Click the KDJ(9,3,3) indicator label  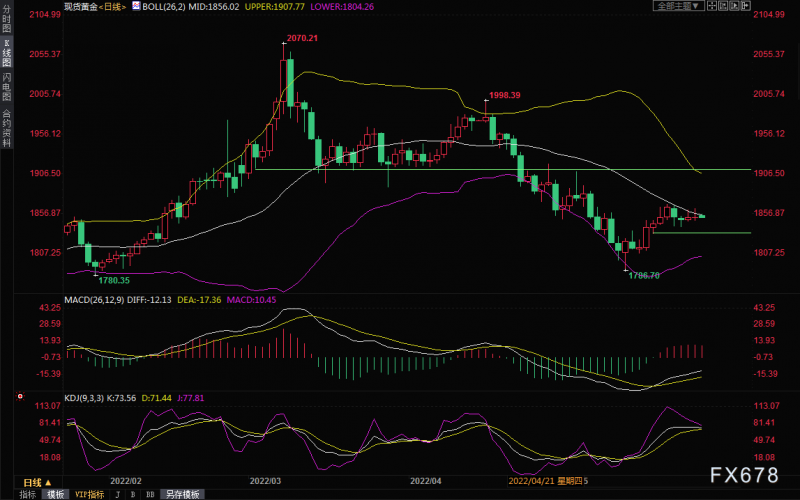pos(85,398)
